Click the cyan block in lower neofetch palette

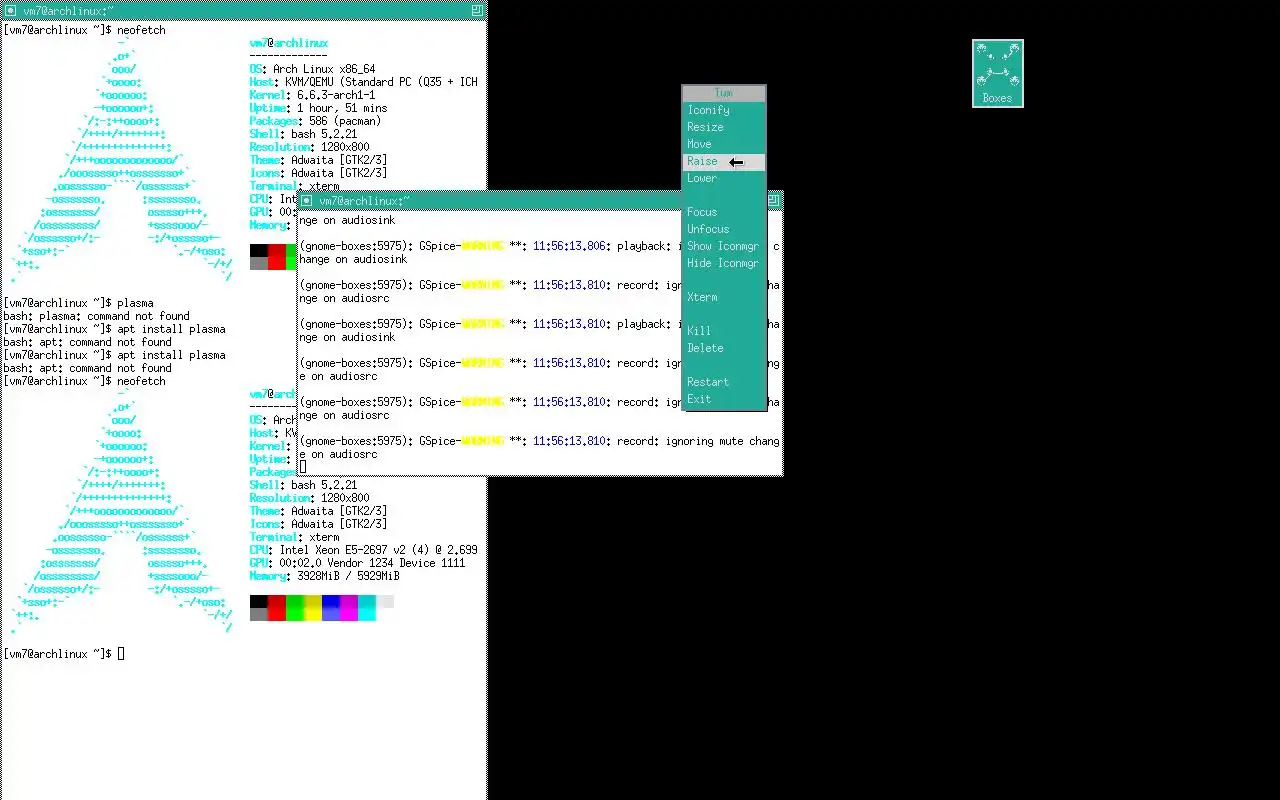367,608
